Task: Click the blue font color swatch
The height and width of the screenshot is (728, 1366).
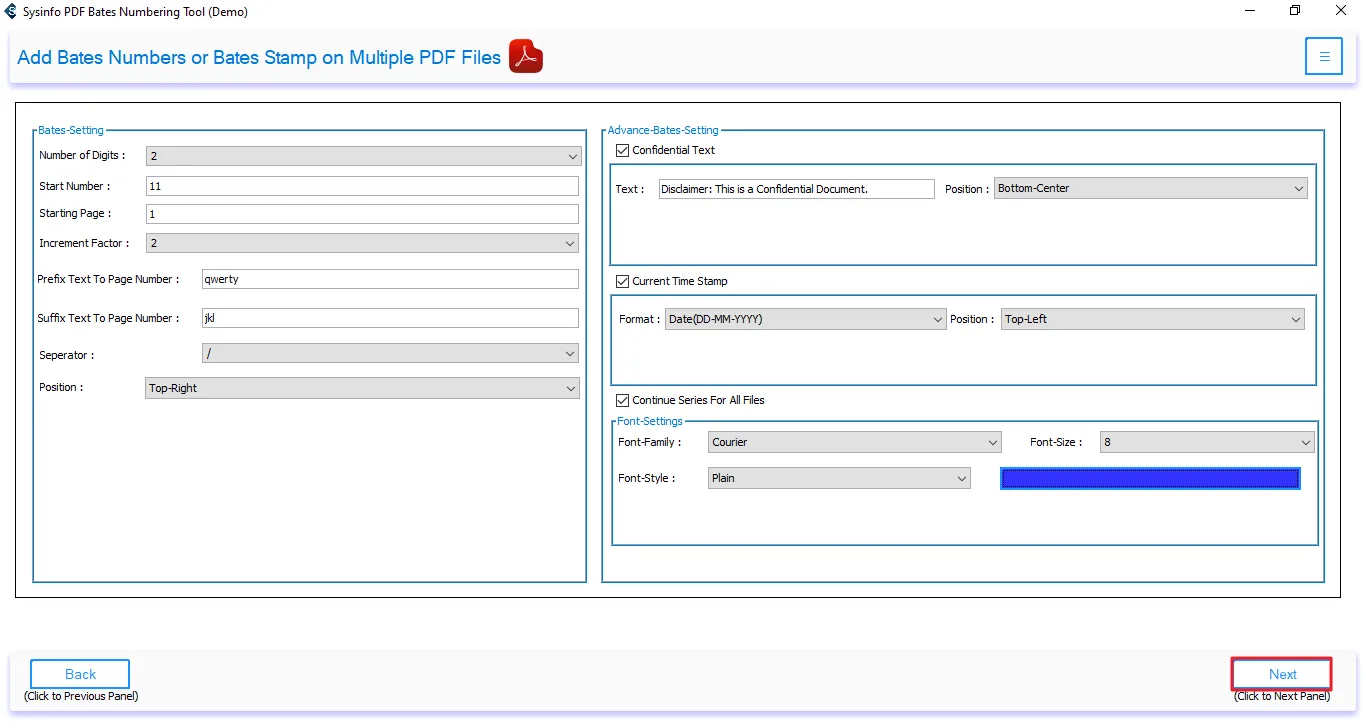Action: [1150, 478]
